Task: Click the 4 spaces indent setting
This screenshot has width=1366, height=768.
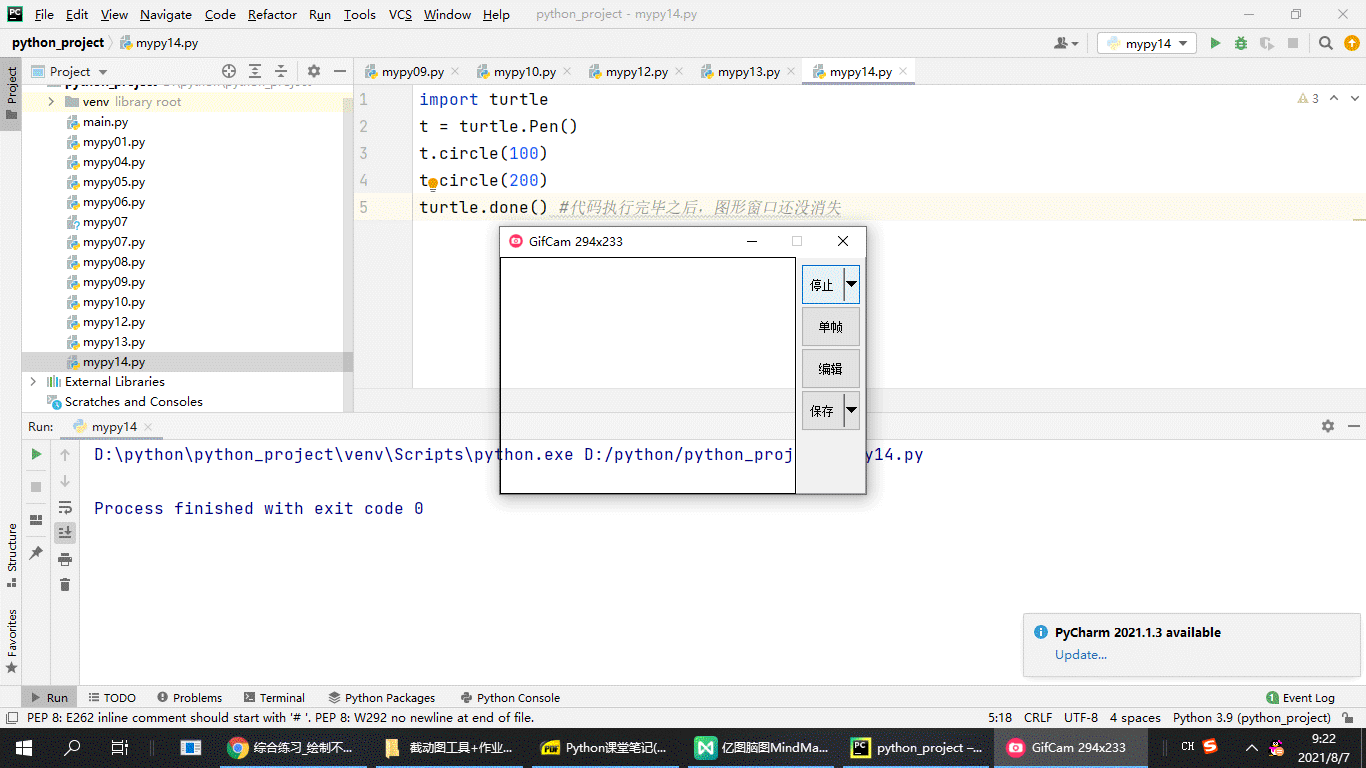Action: 1135,717
